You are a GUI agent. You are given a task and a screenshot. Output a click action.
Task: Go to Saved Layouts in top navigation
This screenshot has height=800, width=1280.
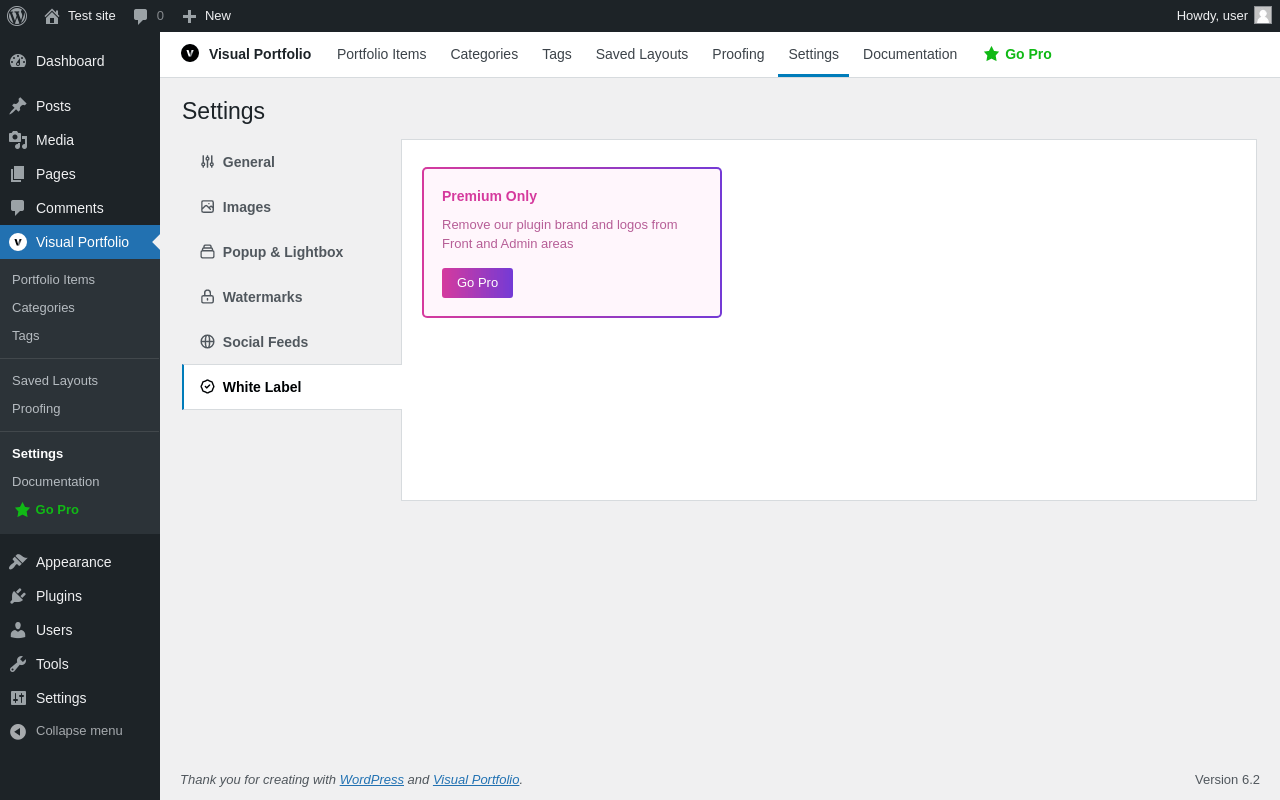tap(642, 54)
